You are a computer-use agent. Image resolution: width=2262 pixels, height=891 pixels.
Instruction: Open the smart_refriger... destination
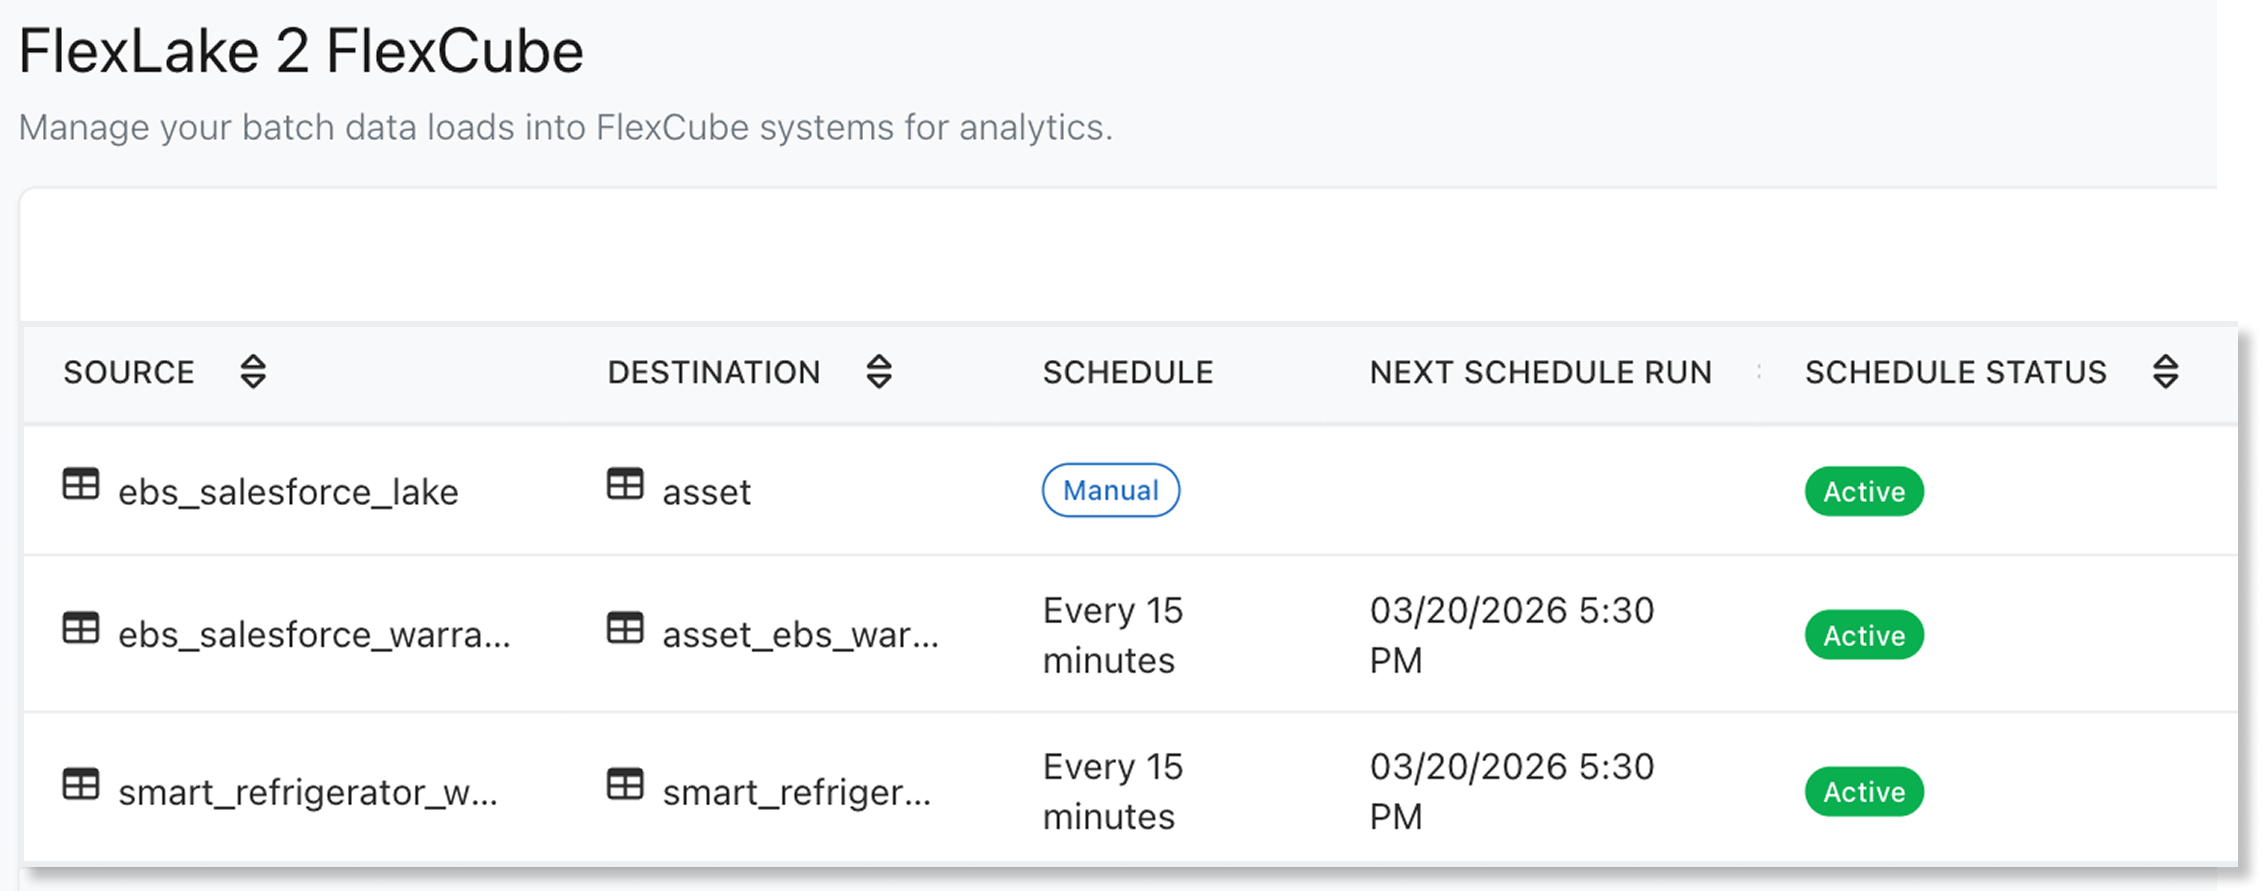pos(796,792)
